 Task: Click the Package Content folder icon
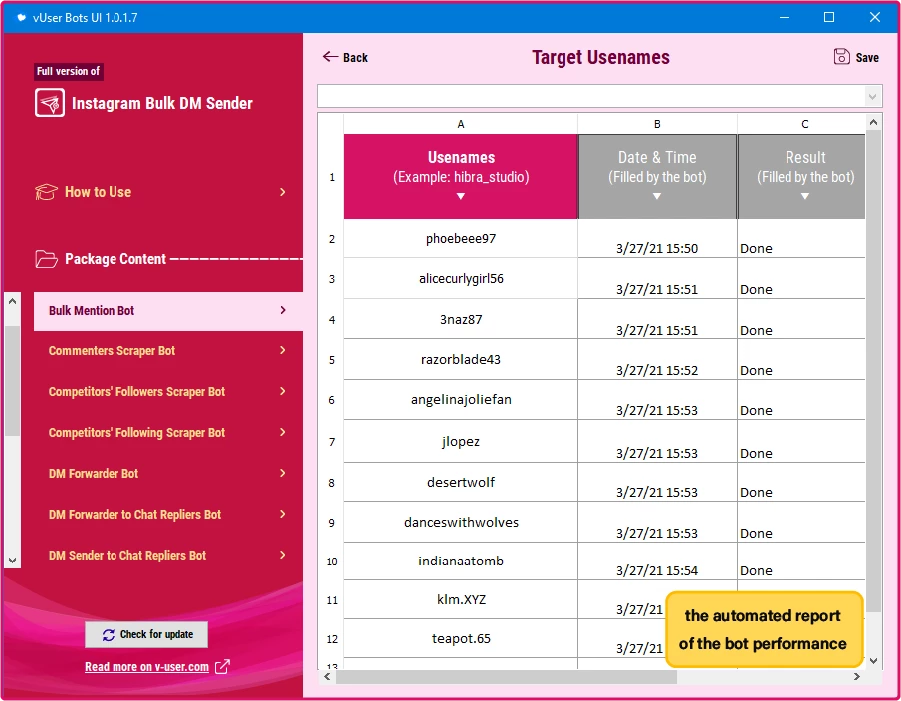[x=46, y=259]
